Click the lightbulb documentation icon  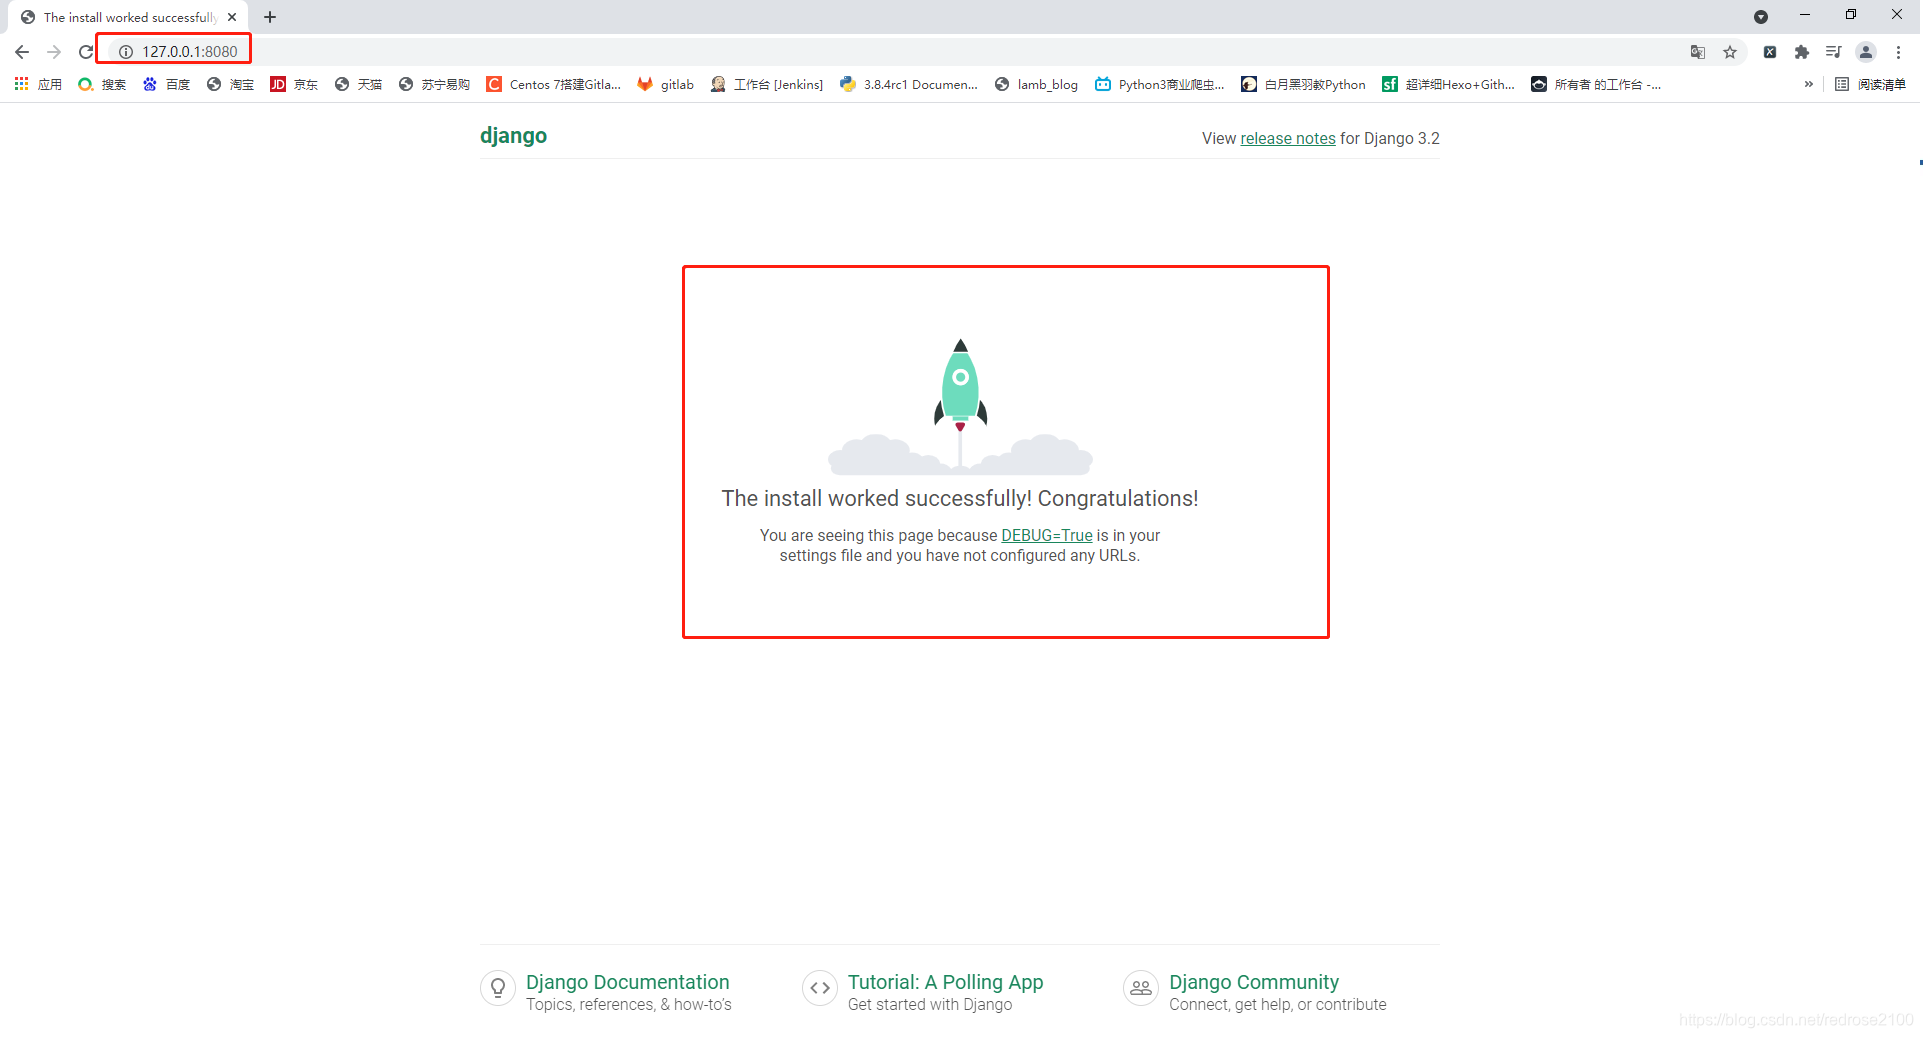tap(498, 988)
